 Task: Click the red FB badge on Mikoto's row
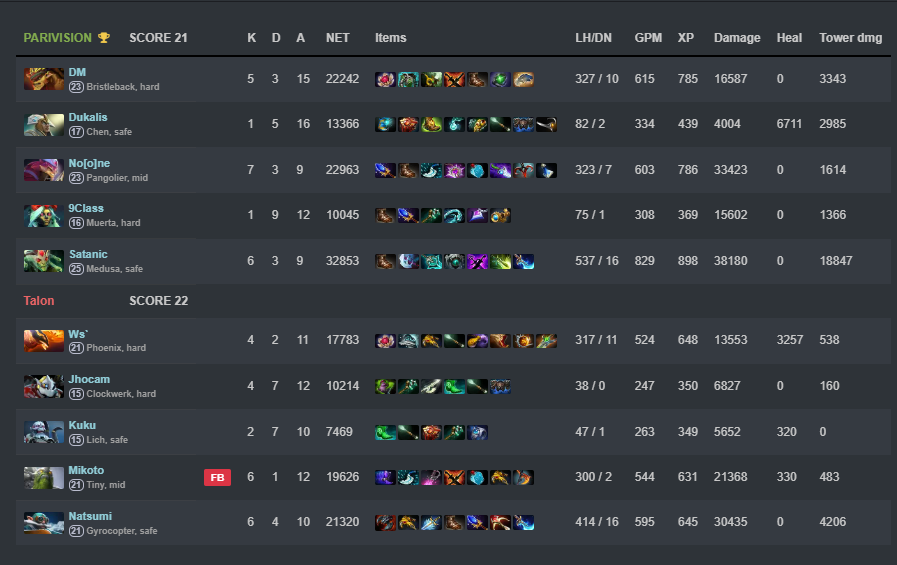coord(217,478)
